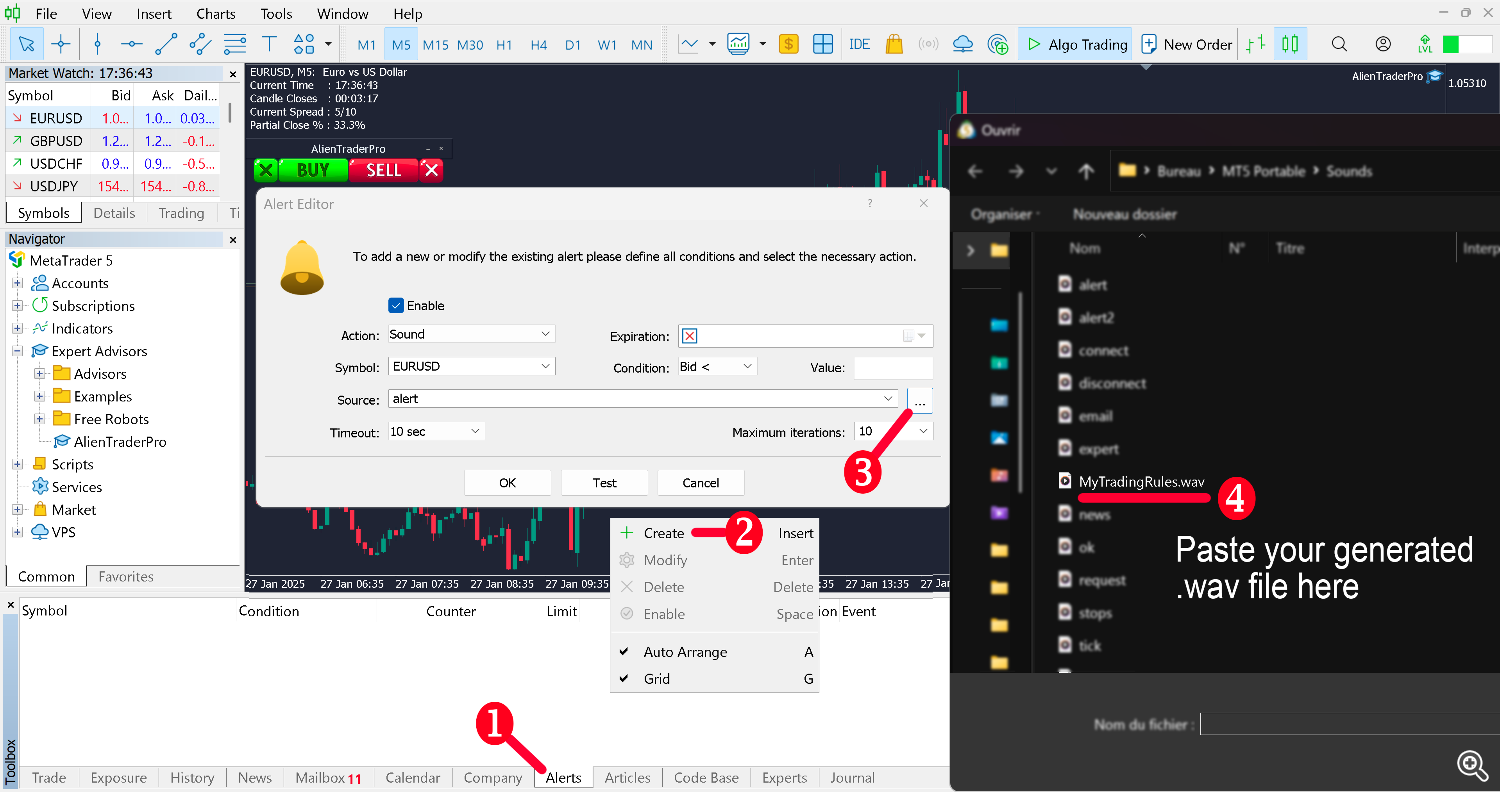The height and width of the screenshot is (792, 1500).
Task: Select the text label tool
Action: (269, 44)
